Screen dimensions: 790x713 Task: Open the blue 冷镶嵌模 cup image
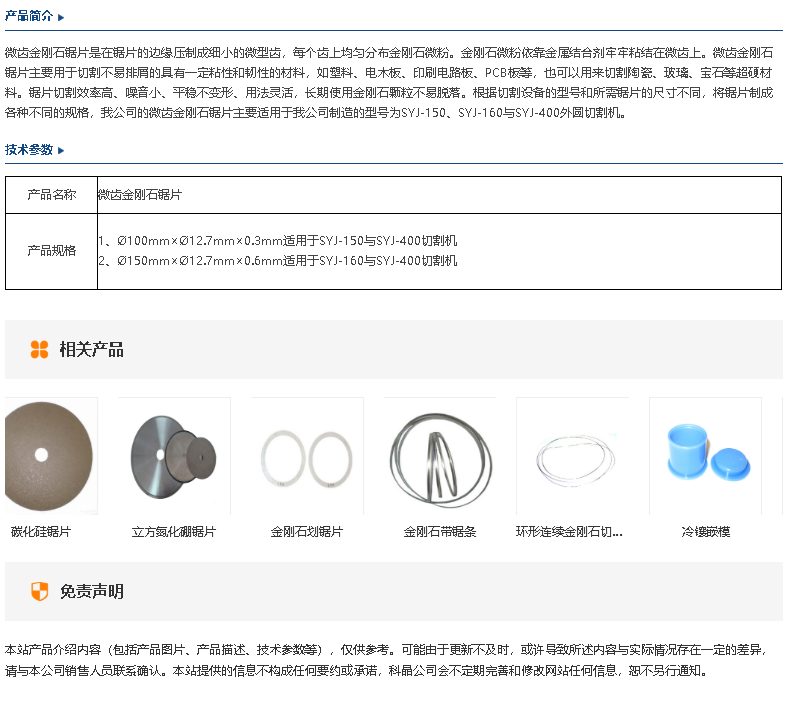[705, 456]
